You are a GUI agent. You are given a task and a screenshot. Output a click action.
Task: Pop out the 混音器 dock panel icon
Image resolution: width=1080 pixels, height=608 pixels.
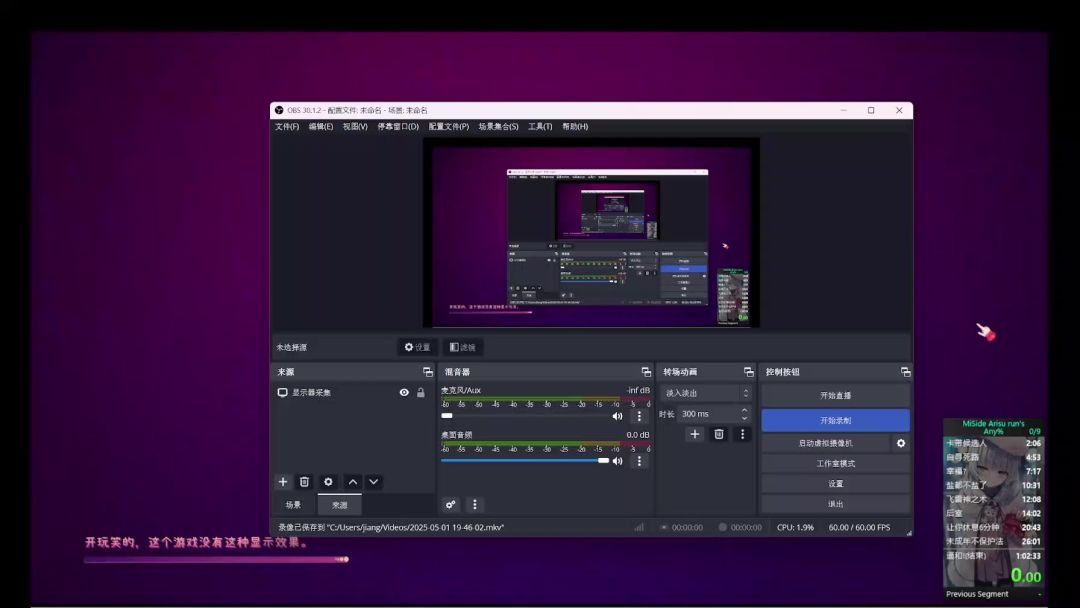(x=646, y=372)
